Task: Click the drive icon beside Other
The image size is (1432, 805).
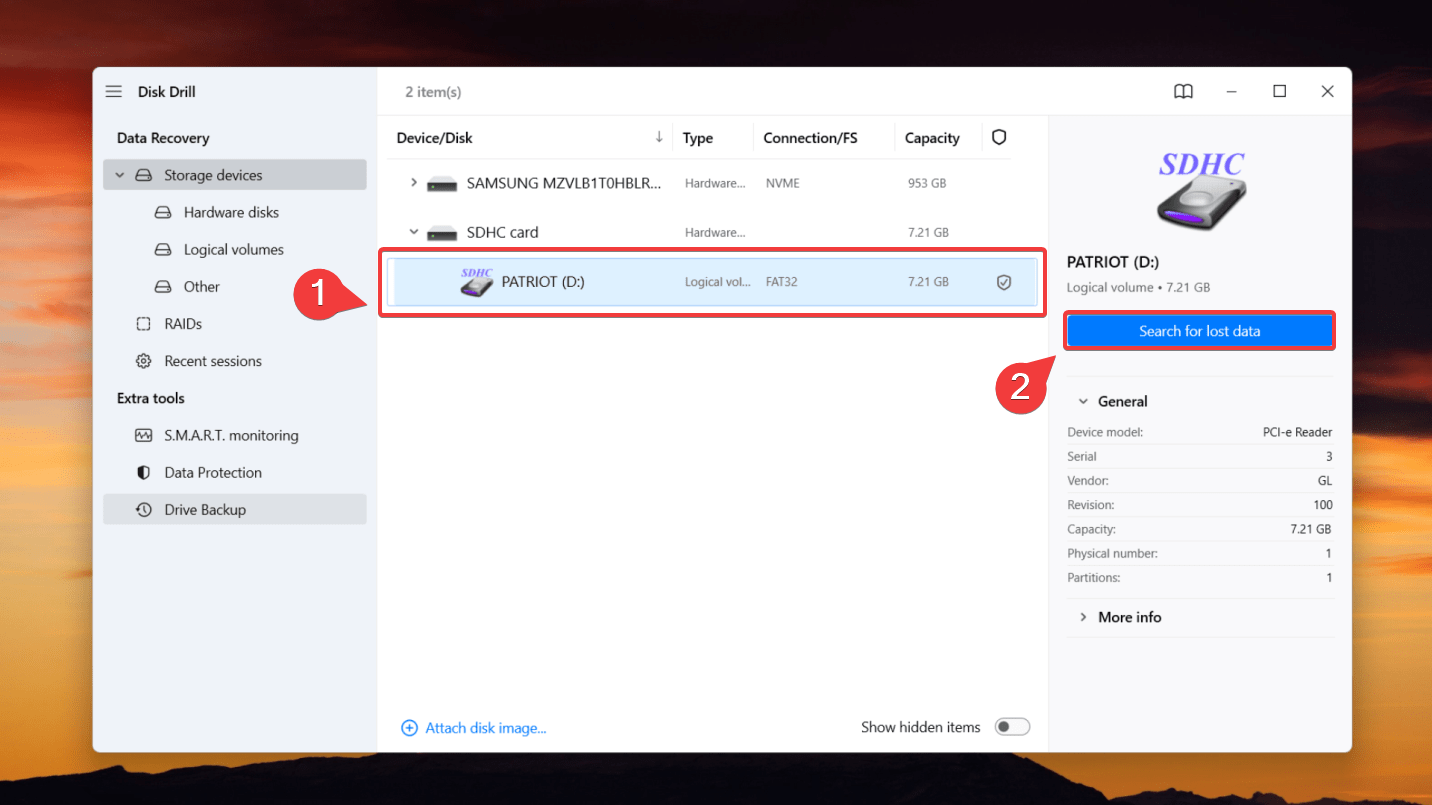Action: pos(163,286)
